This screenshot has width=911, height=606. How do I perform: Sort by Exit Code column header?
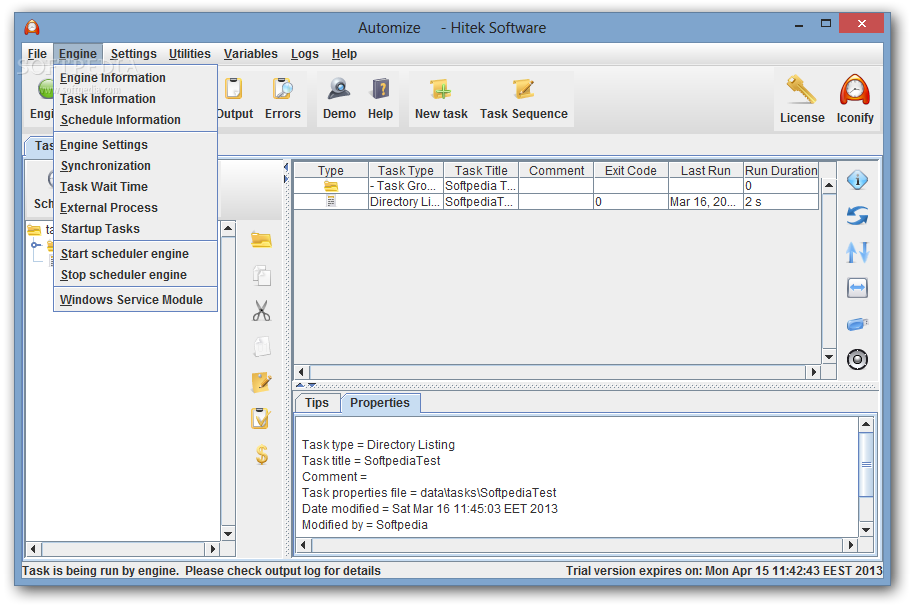630,170
